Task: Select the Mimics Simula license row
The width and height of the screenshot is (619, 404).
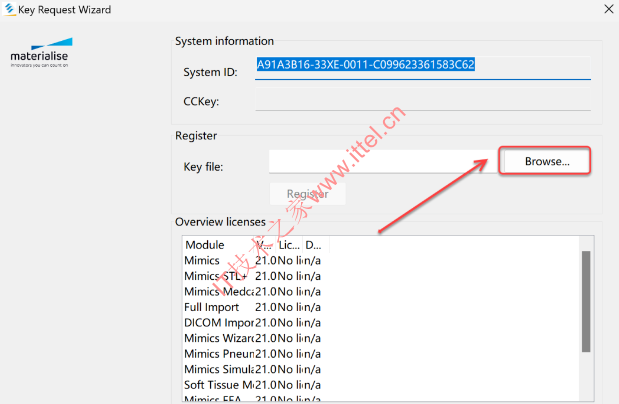Action: coord(253,369)
